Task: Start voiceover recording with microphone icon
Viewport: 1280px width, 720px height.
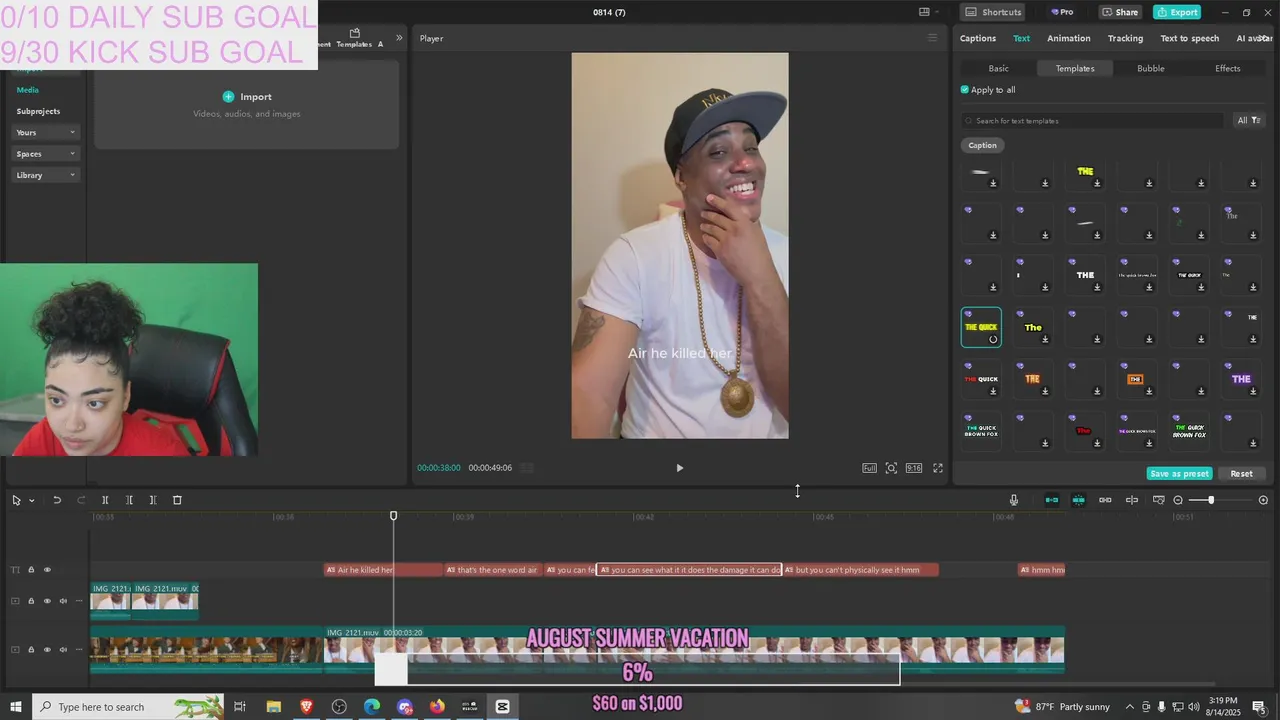Action: click(1013, 500)
